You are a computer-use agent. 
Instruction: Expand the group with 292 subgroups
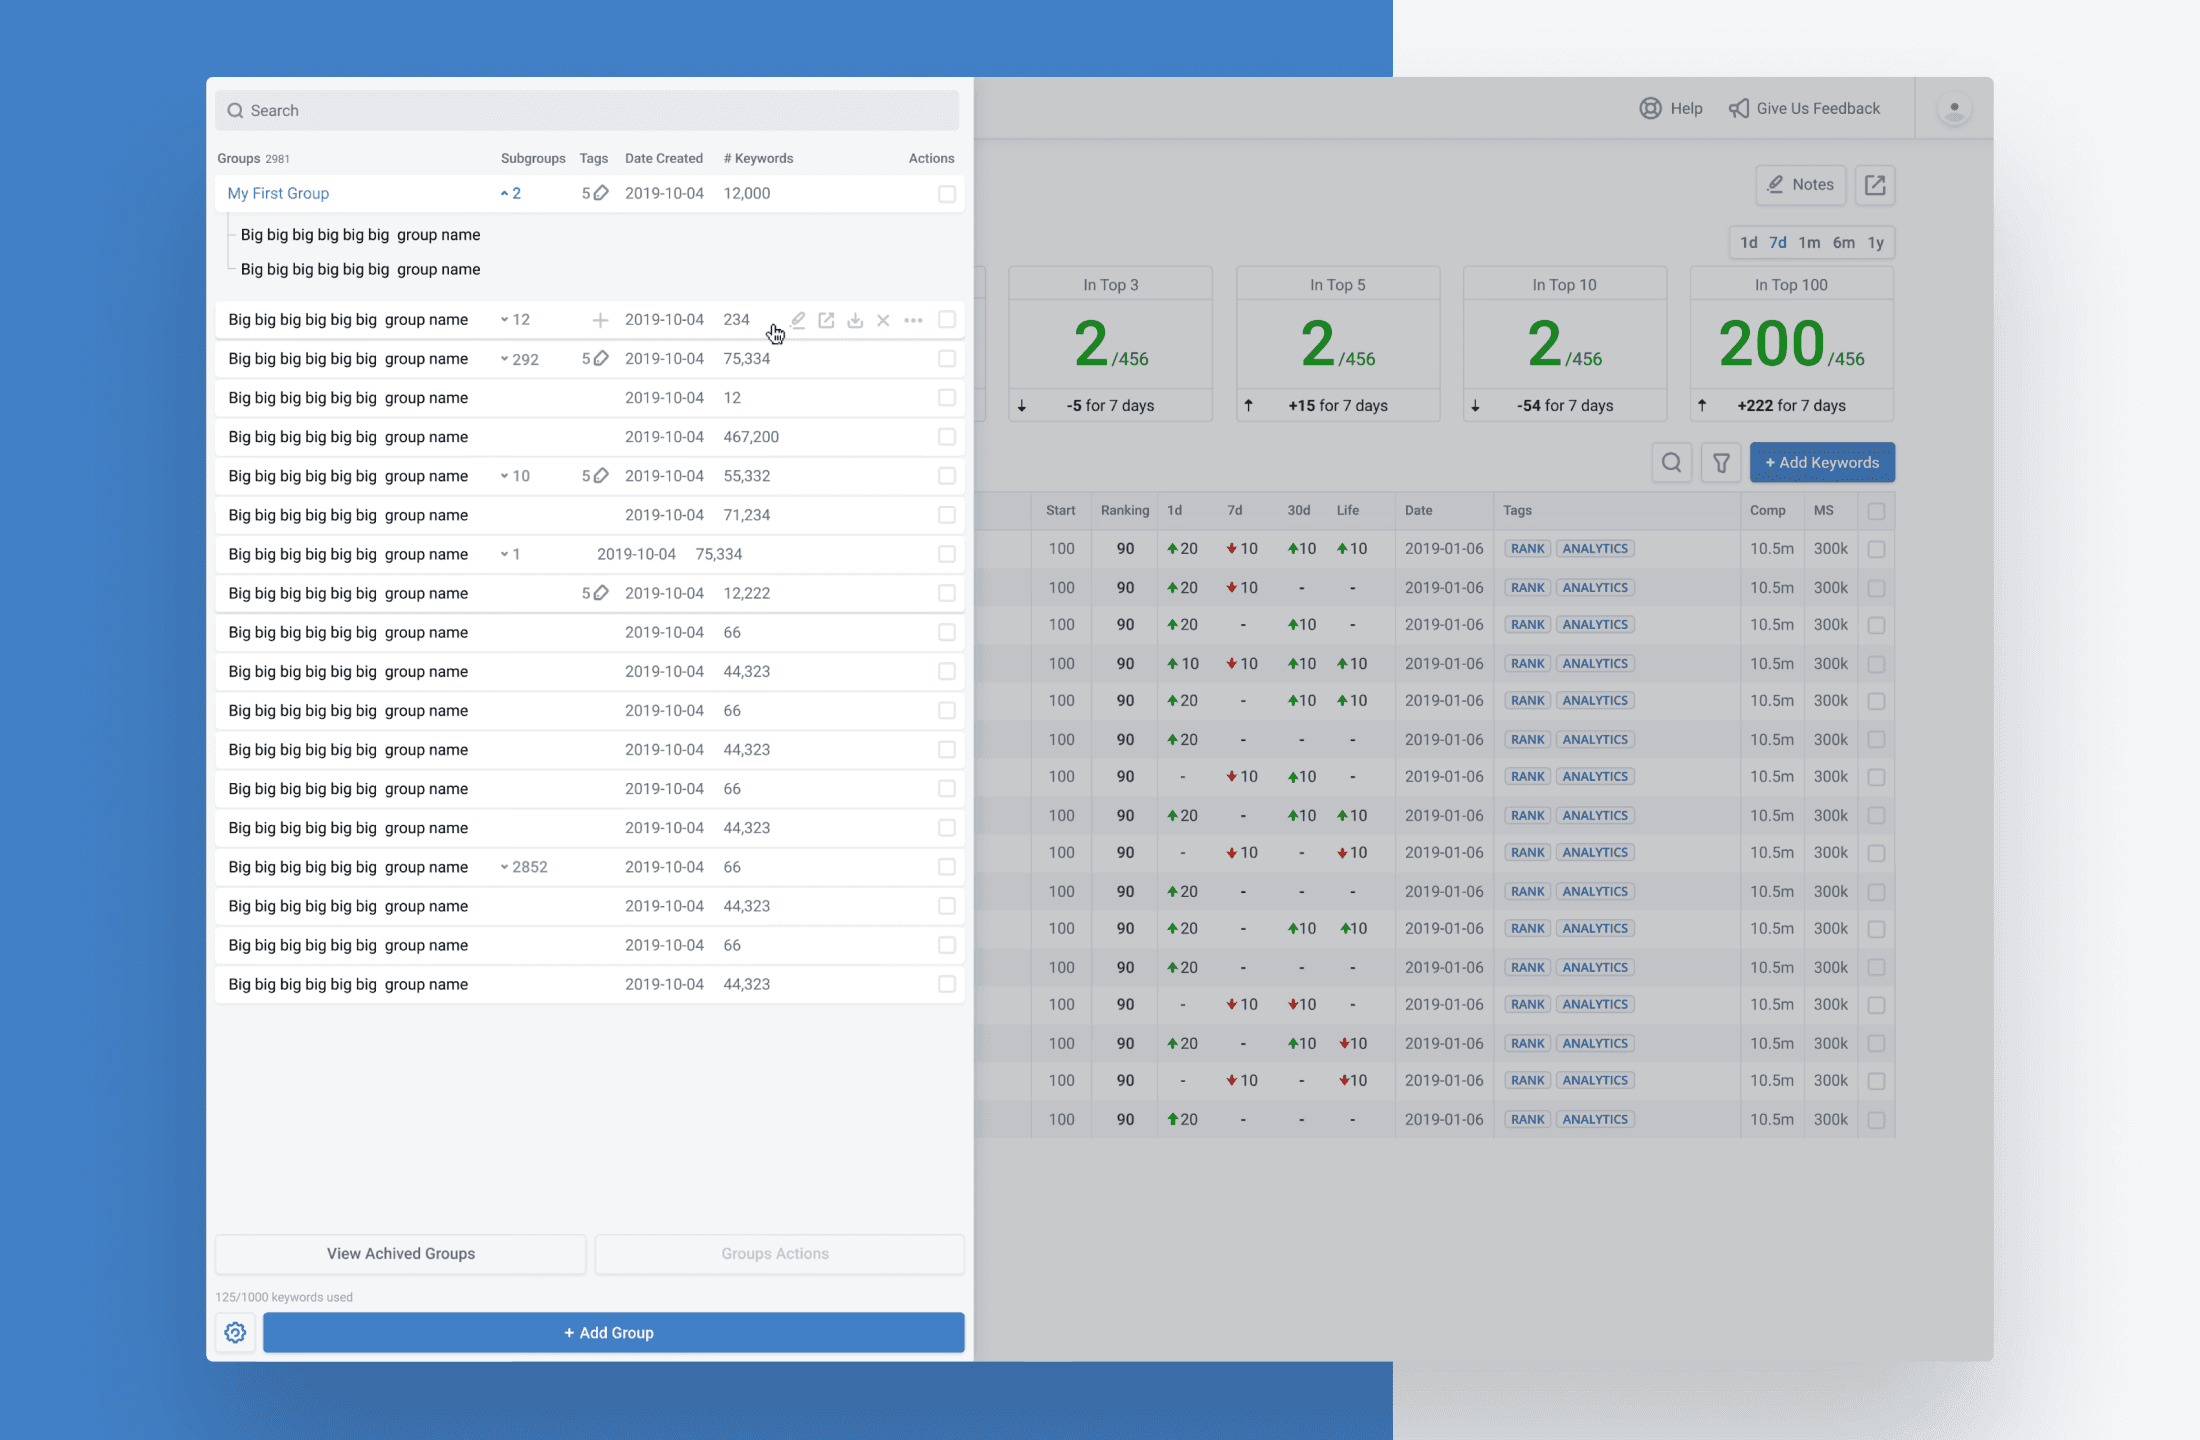point(505,359)
